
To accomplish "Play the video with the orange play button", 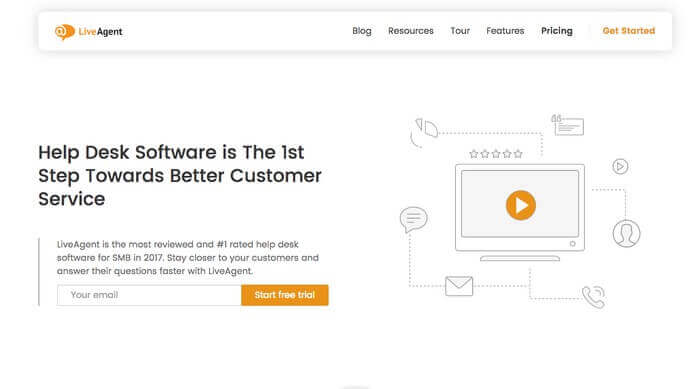I will point(521,205).
